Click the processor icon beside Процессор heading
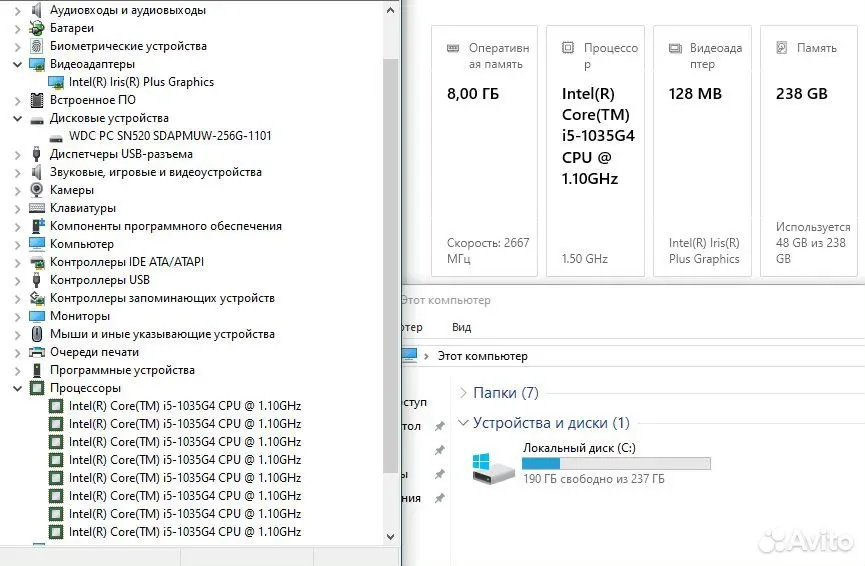 click(568, 47)
